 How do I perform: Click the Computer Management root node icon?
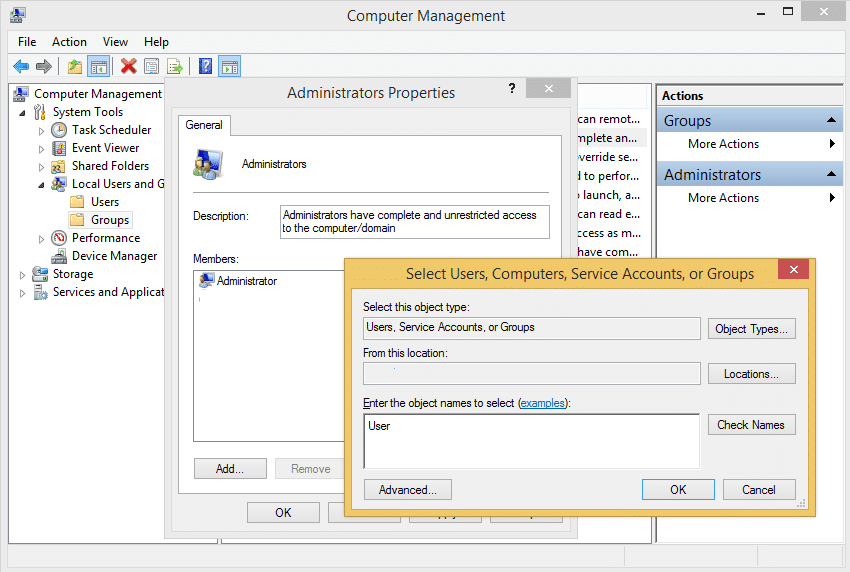(21, 94)
